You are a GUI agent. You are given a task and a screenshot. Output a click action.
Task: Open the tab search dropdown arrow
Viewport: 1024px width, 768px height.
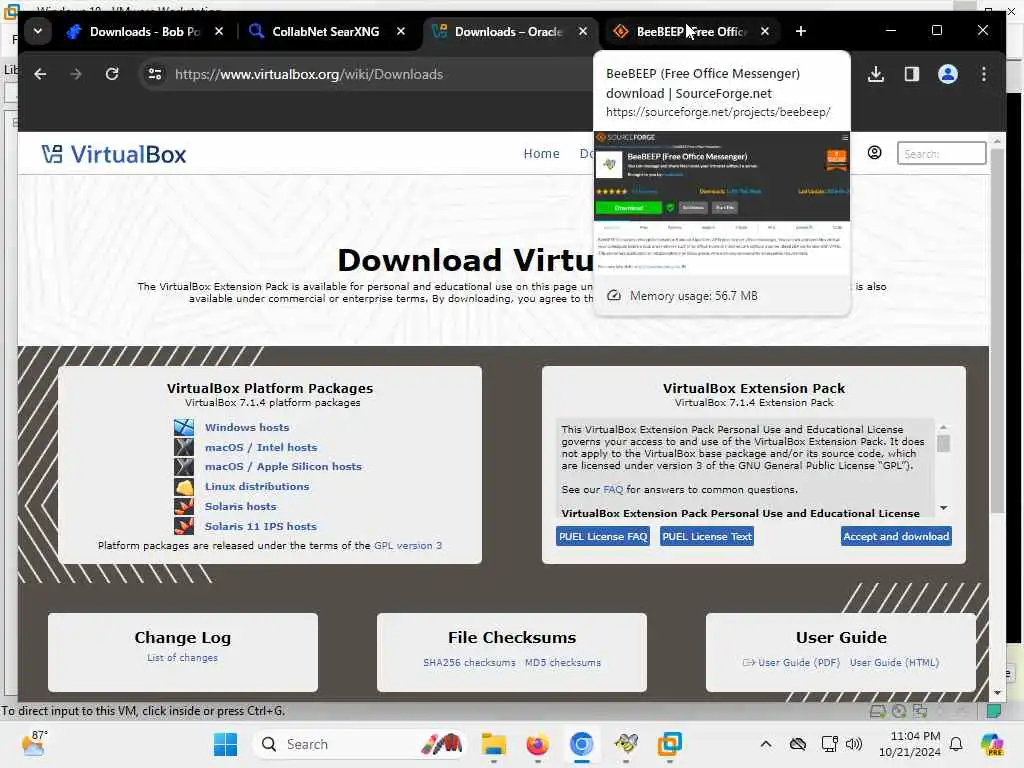(38, 31)
